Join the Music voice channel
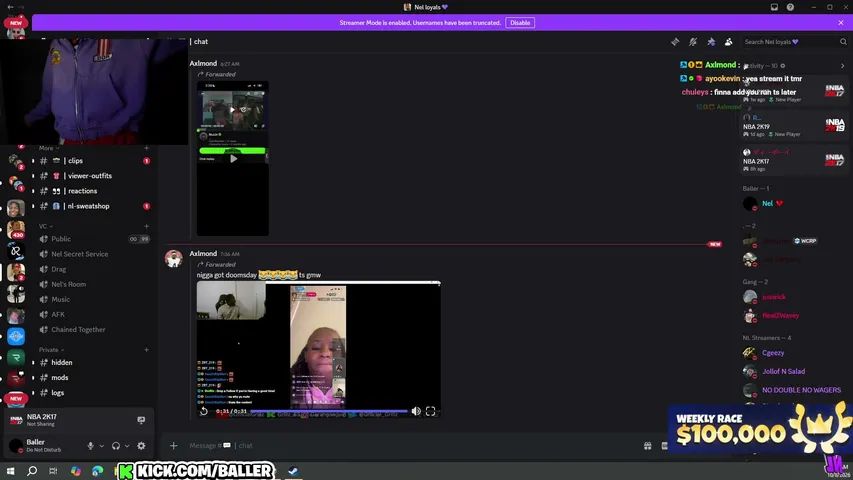Viewport: 853px width, 480px height. pyautogui.click(x=60, y=299)
